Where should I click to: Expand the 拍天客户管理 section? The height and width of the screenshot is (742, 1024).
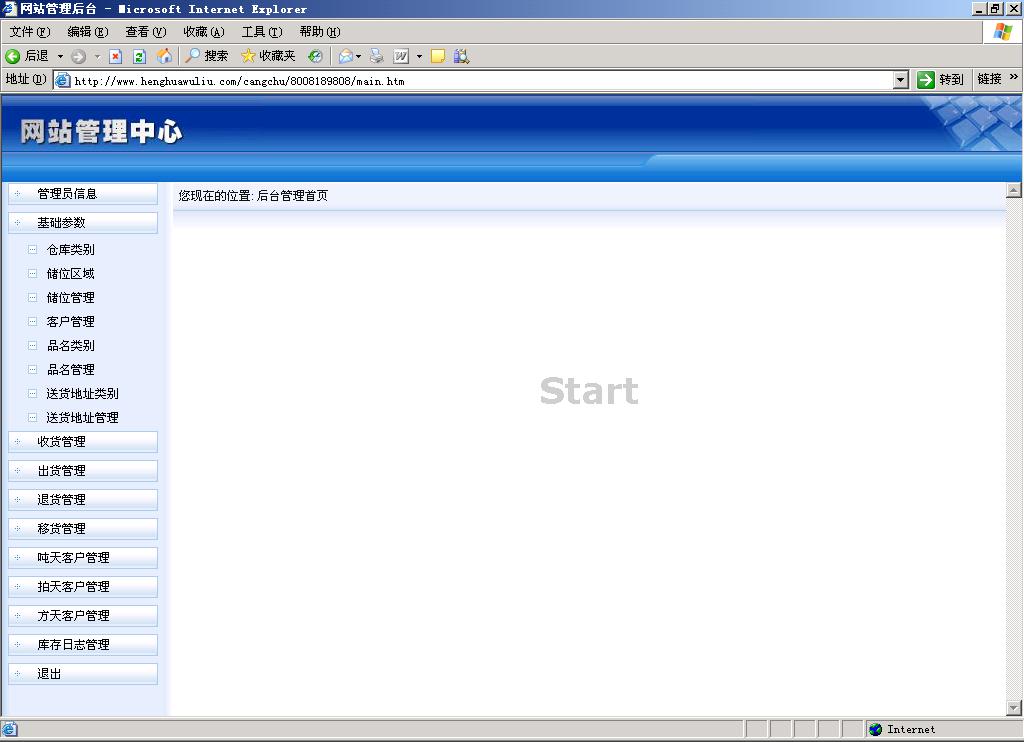tap(83, 587)
